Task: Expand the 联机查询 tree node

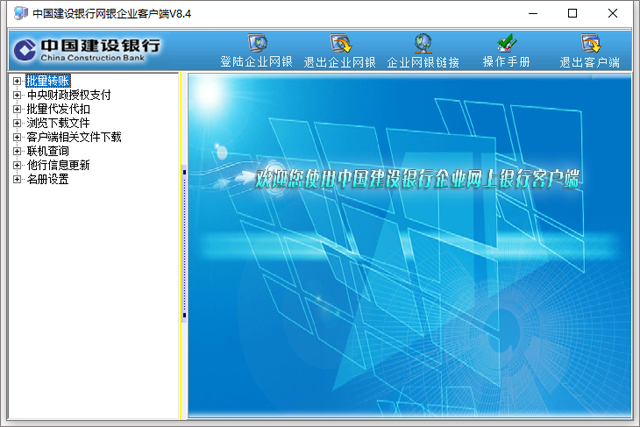Action: (x=17, y=151)
